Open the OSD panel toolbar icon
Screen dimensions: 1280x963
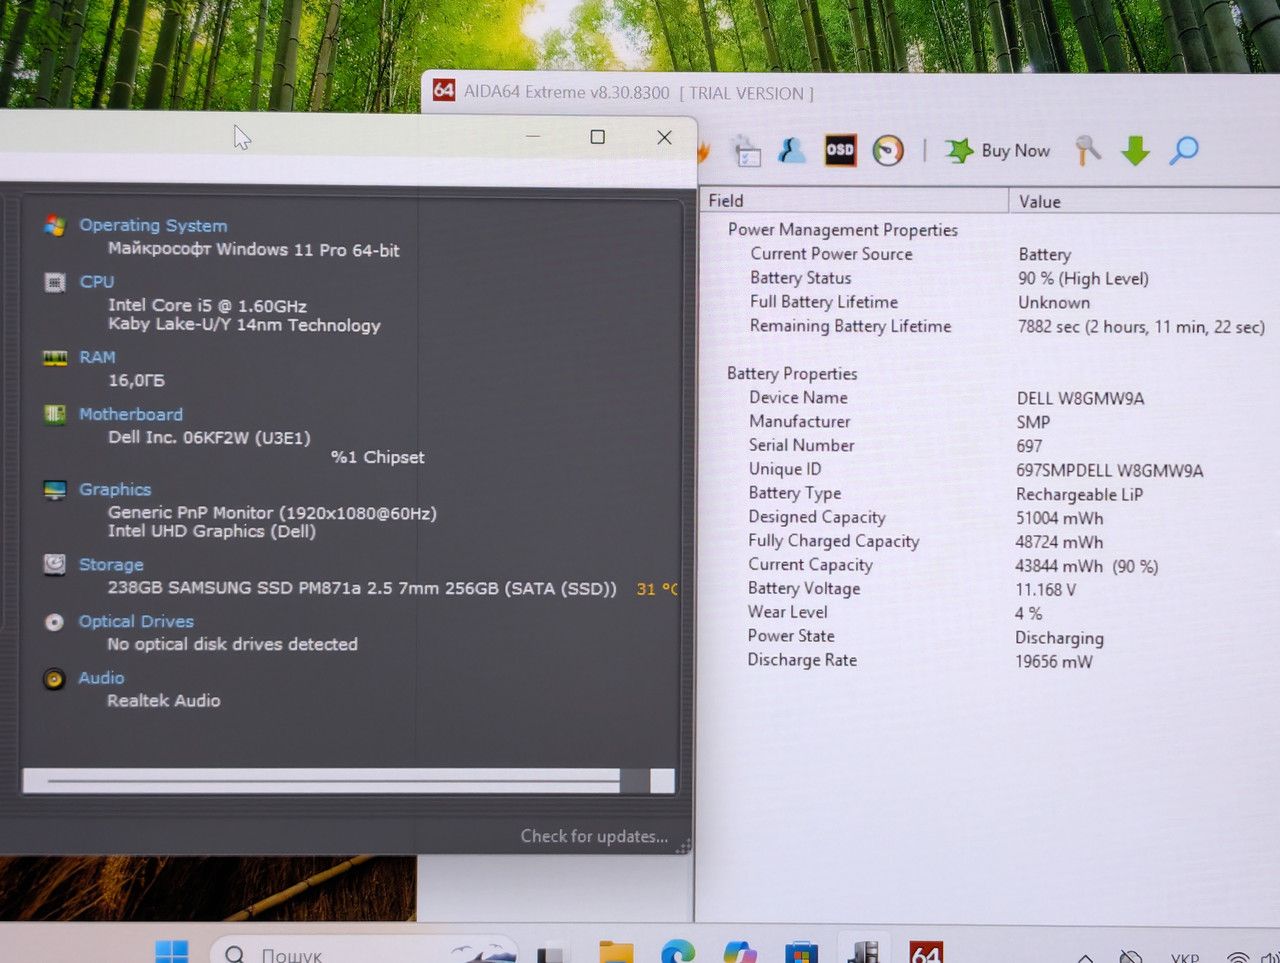point(840,150)
